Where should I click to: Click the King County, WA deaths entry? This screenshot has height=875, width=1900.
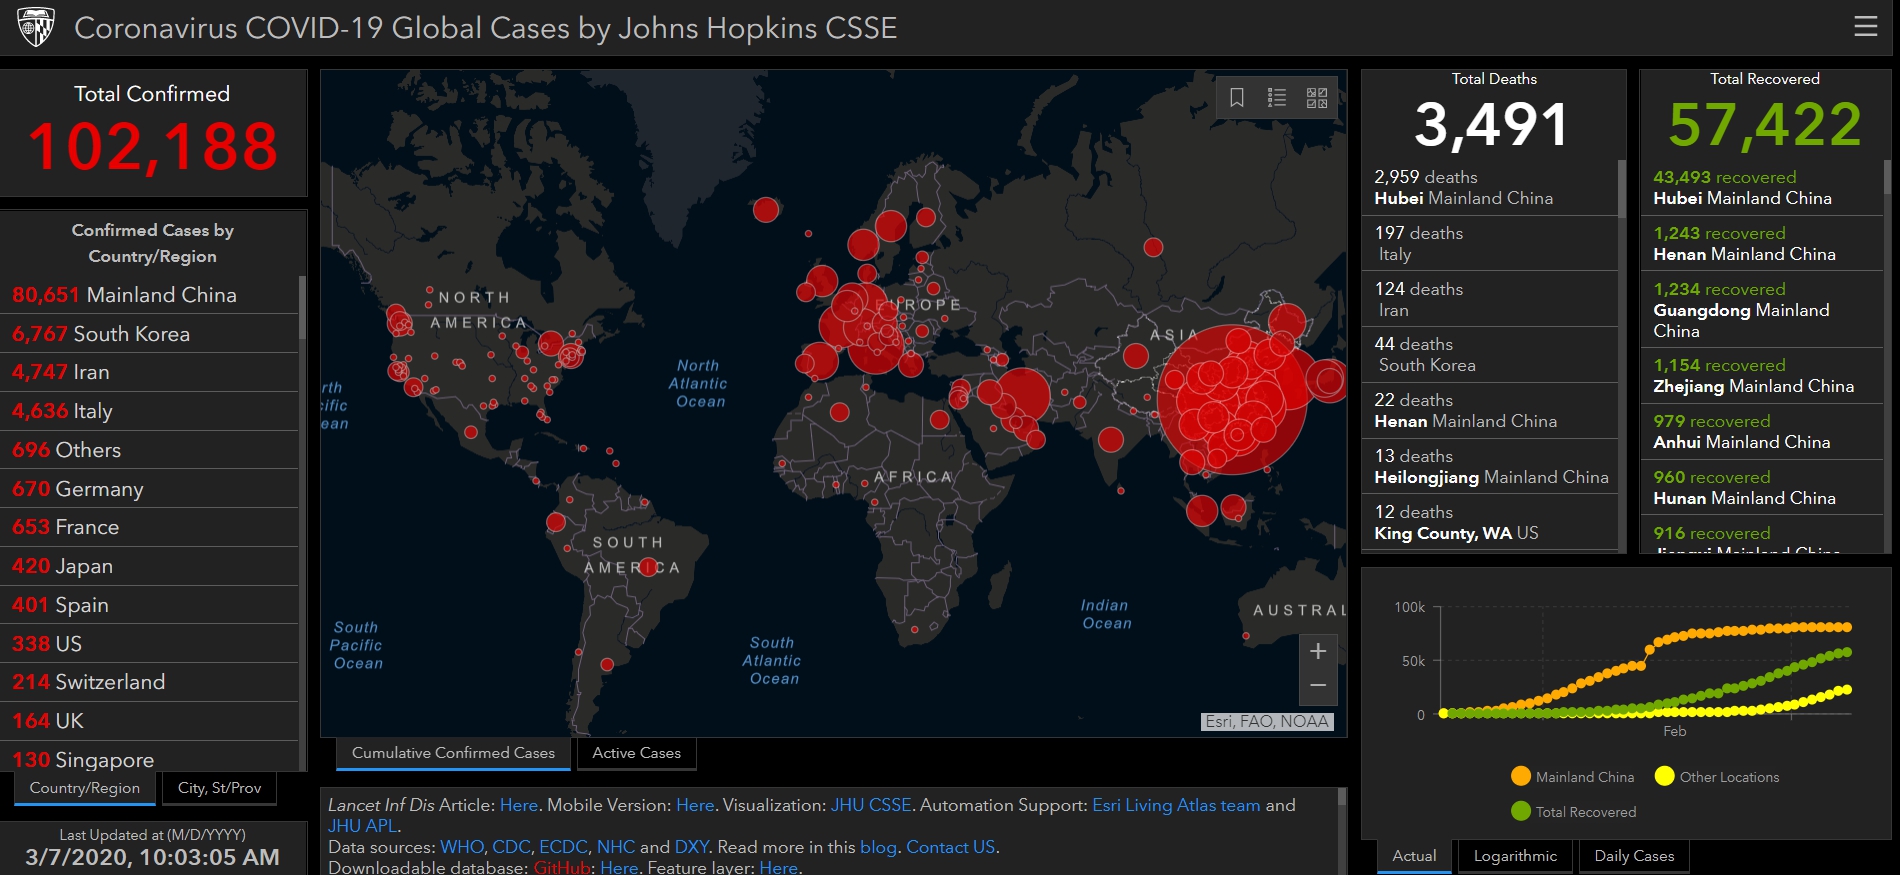[1490, 522]
